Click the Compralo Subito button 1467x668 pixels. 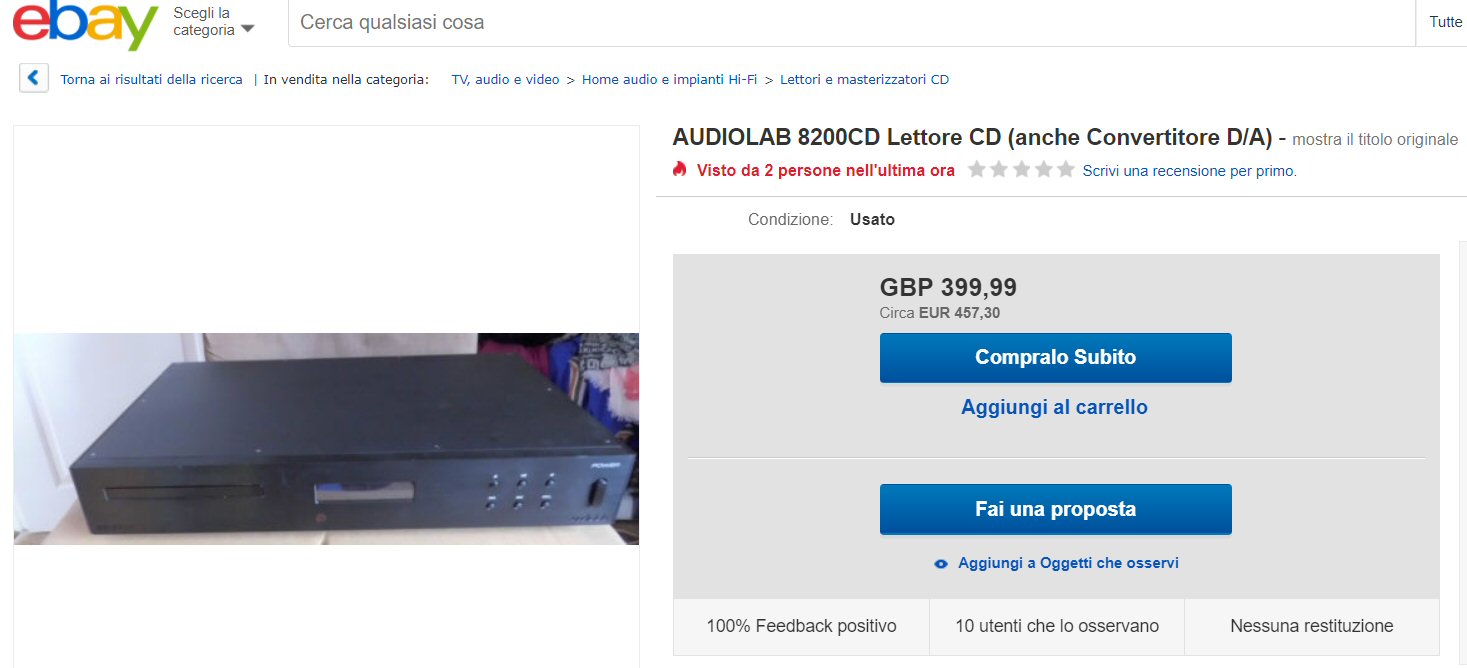click(1055, 357)
